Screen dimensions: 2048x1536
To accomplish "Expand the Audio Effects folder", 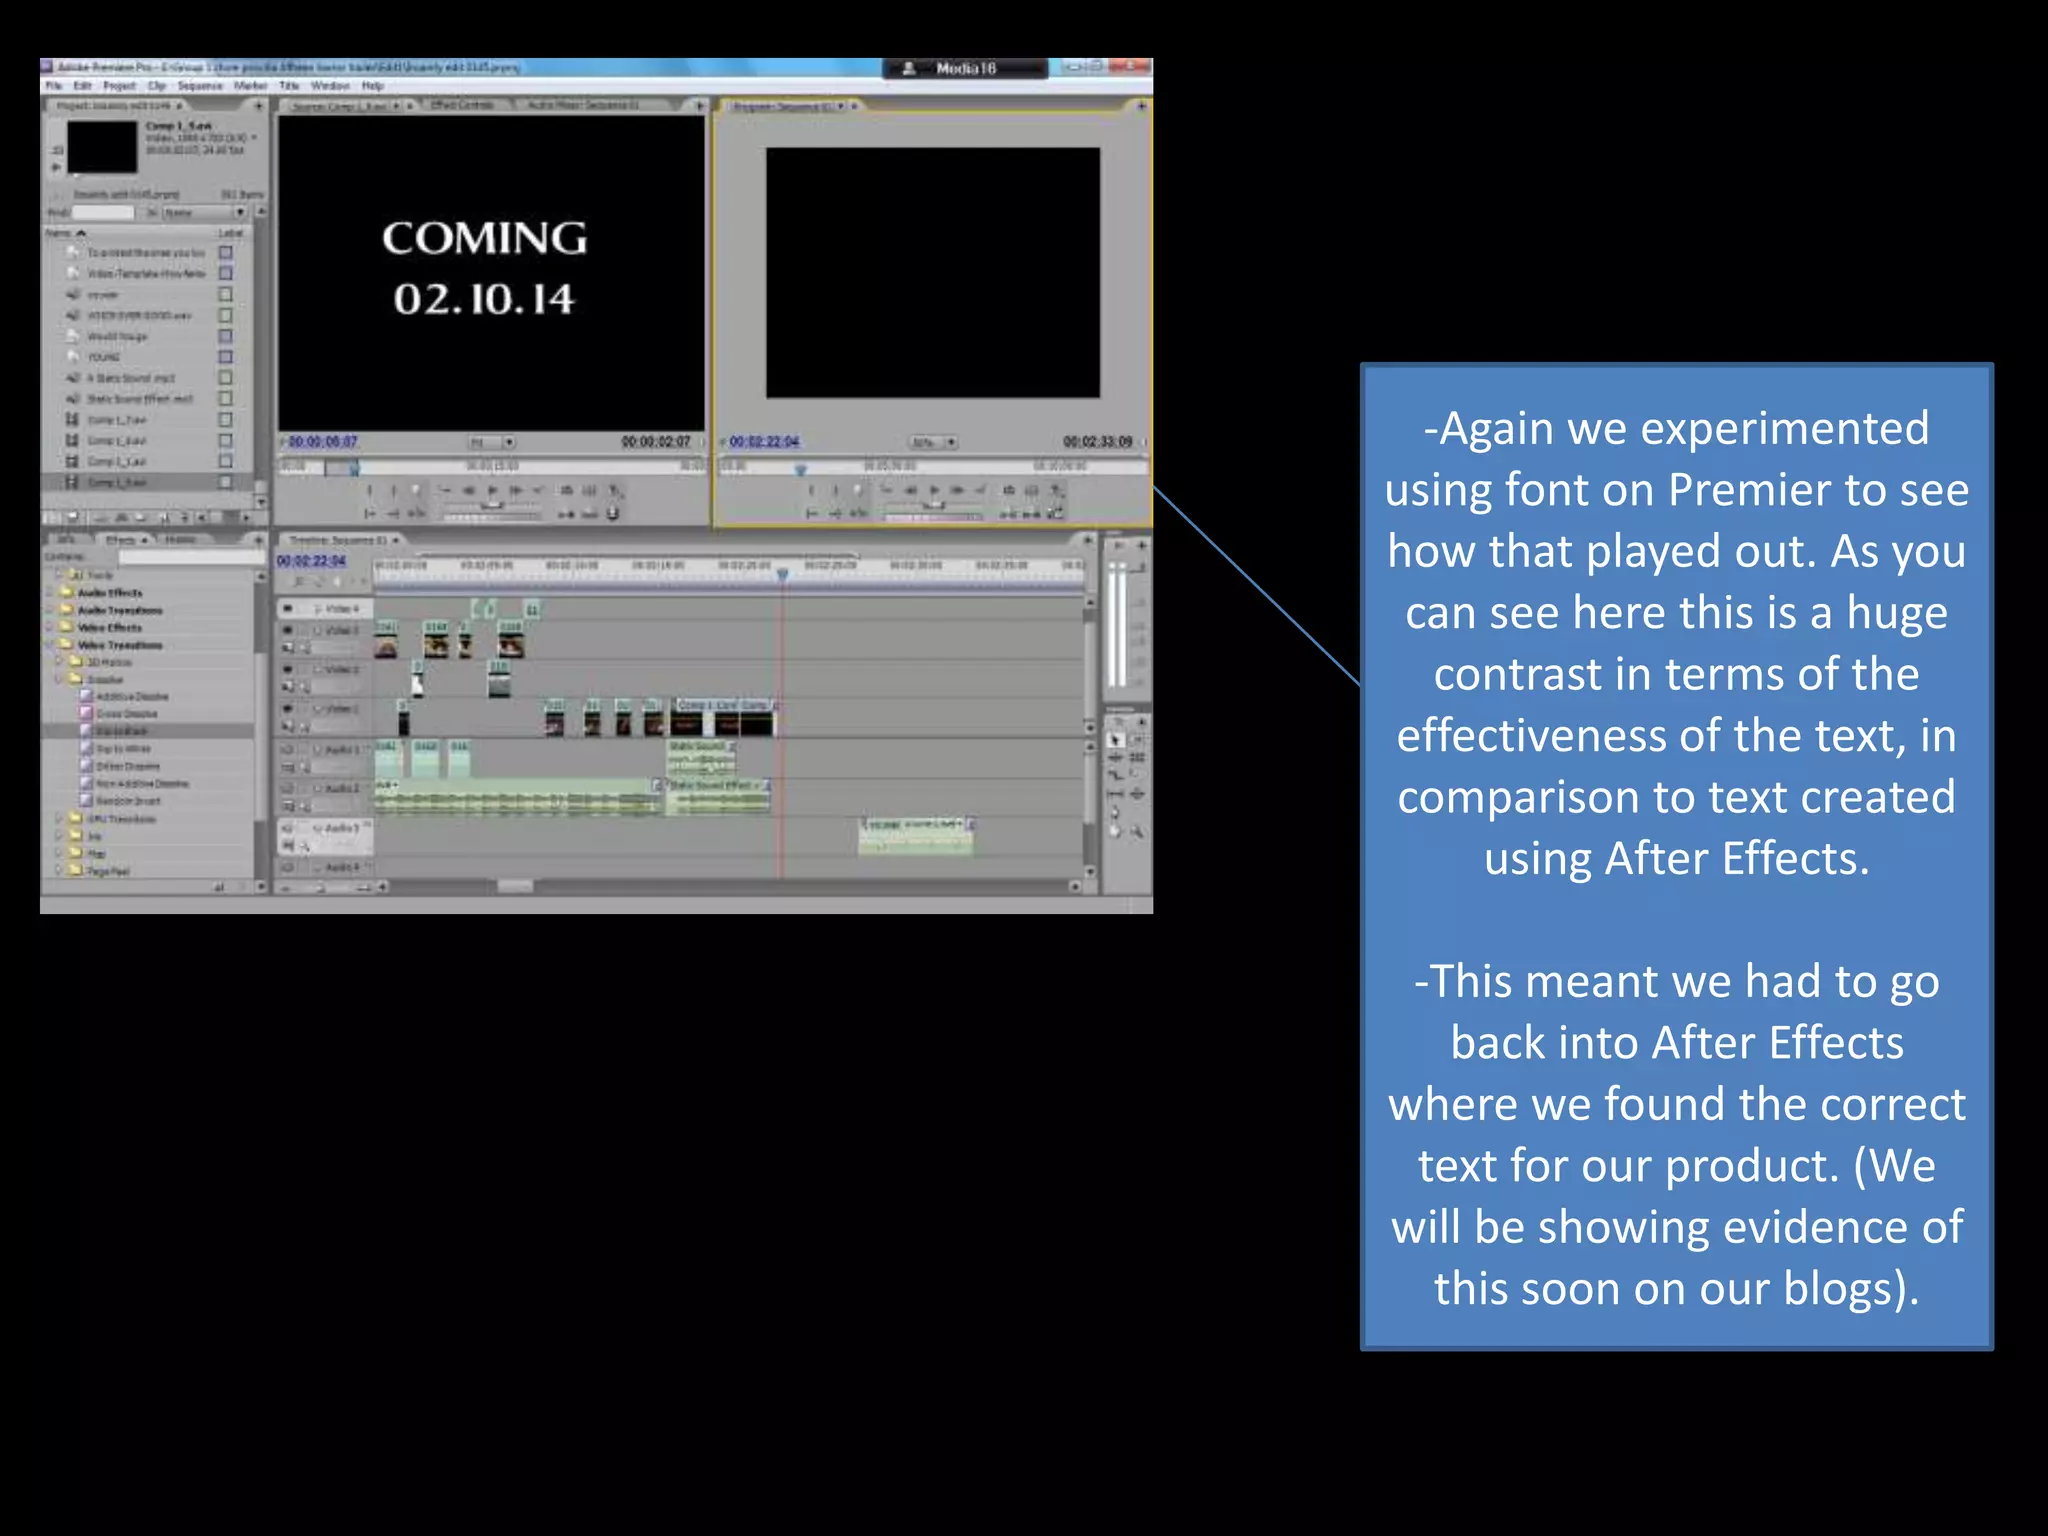I will point(51,593).
